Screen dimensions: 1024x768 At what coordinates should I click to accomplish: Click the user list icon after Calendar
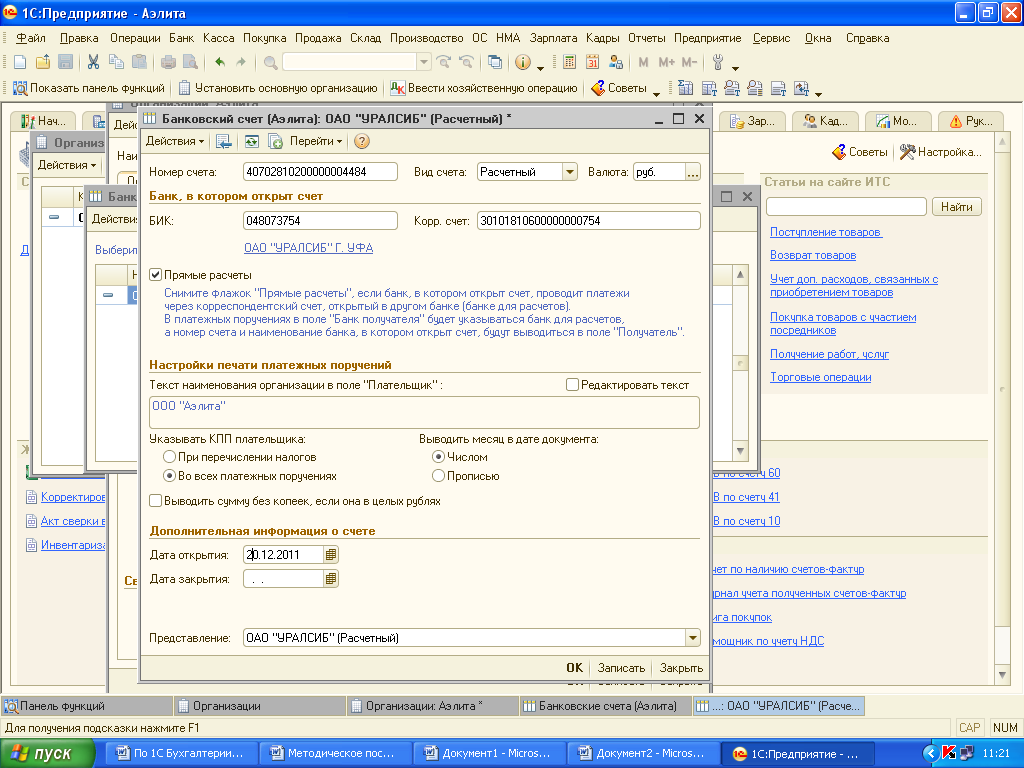click(x=615, y=63)
